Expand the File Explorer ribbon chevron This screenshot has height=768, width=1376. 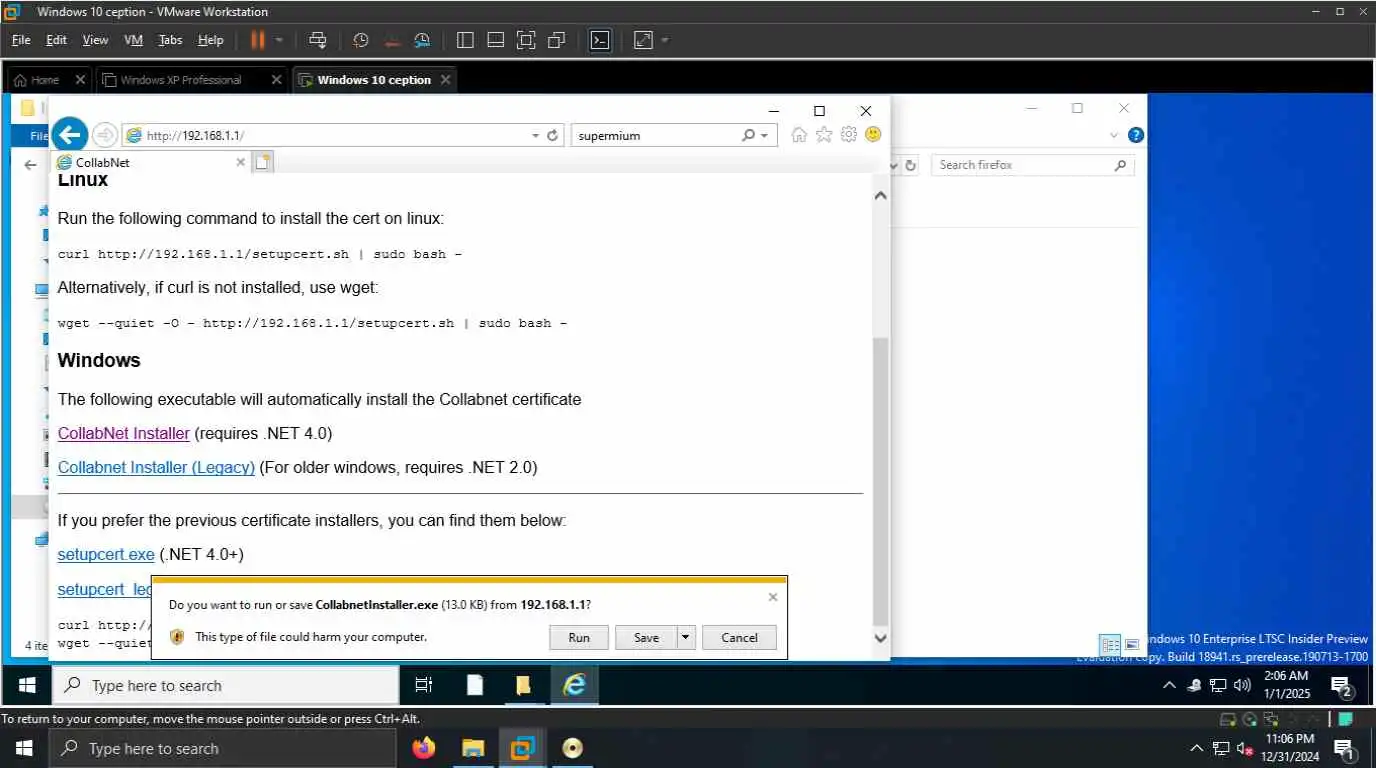[x=1114, y=135]
